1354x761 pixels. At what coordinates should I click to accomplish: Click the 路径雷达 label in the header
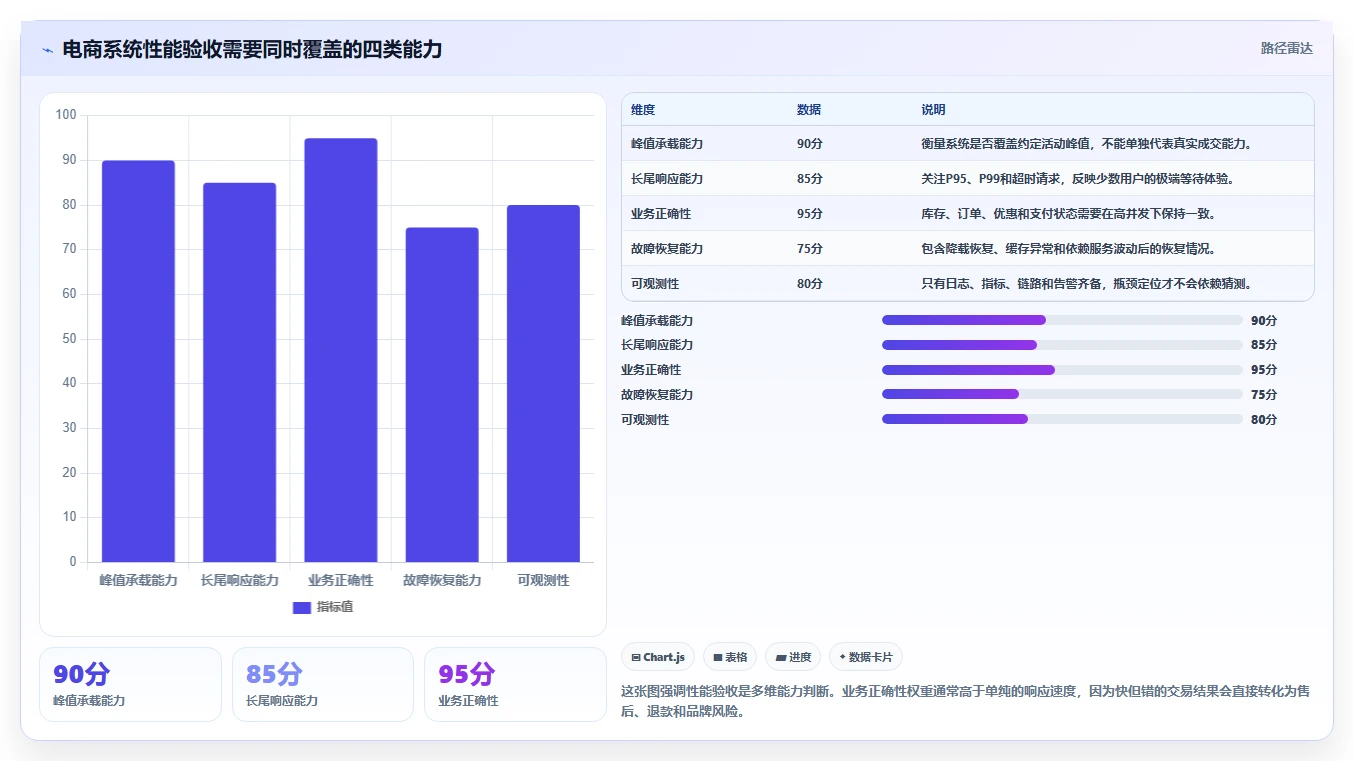(1286, 48)
